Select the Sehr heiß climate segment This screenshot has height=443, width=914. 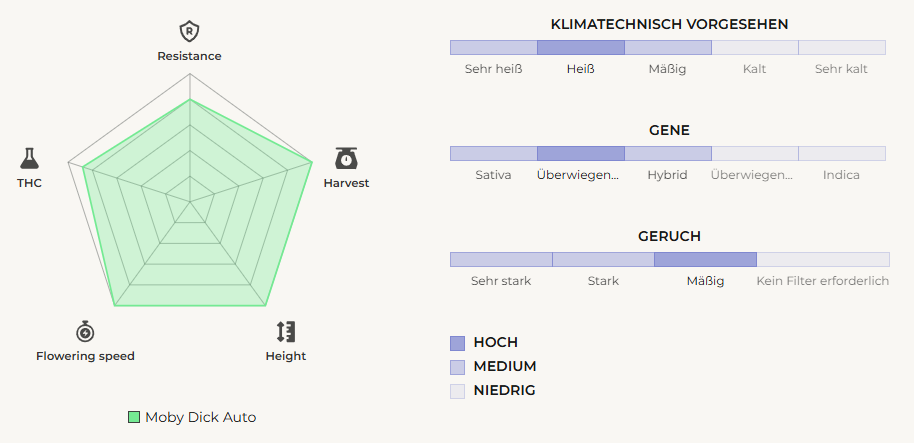coord(493,47)
